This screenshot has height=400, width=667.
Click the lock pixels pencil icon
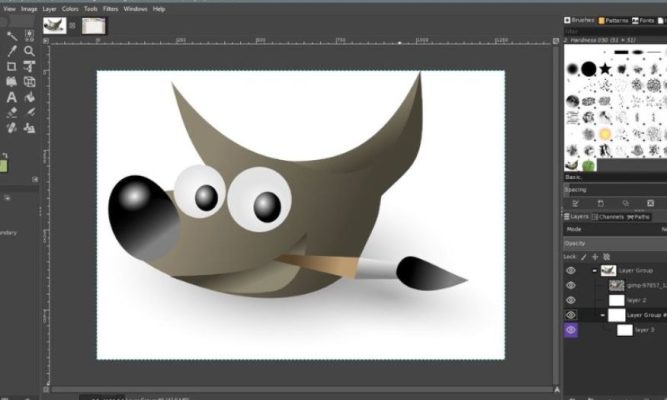click(x=585, y=257)
